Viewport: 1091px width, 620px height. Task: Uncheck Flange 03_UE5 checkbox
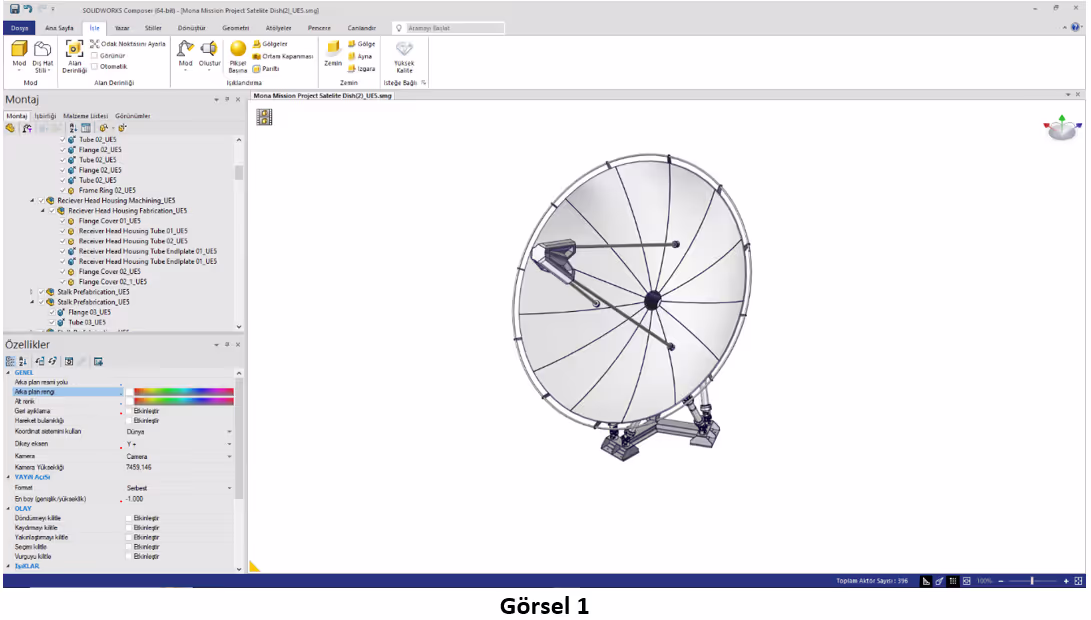[x=52, y=312]
